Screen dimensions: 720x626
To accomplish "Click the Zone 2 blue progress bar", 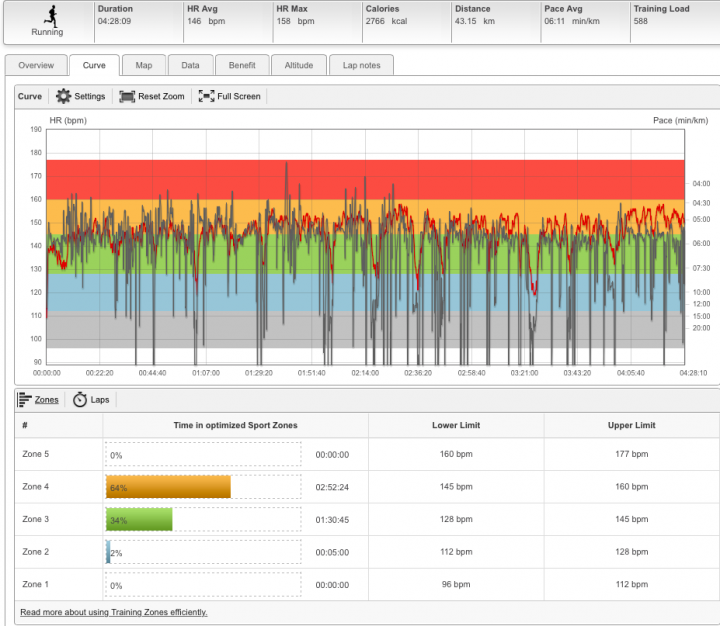I will [108, 552].
